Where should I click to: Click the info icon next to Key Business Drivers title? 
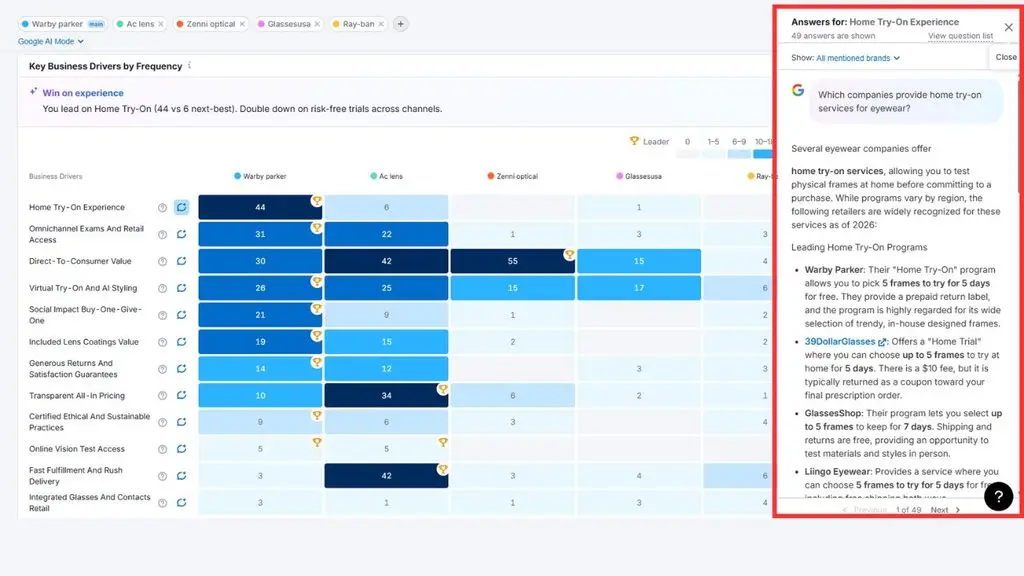(x=189, y=65)
